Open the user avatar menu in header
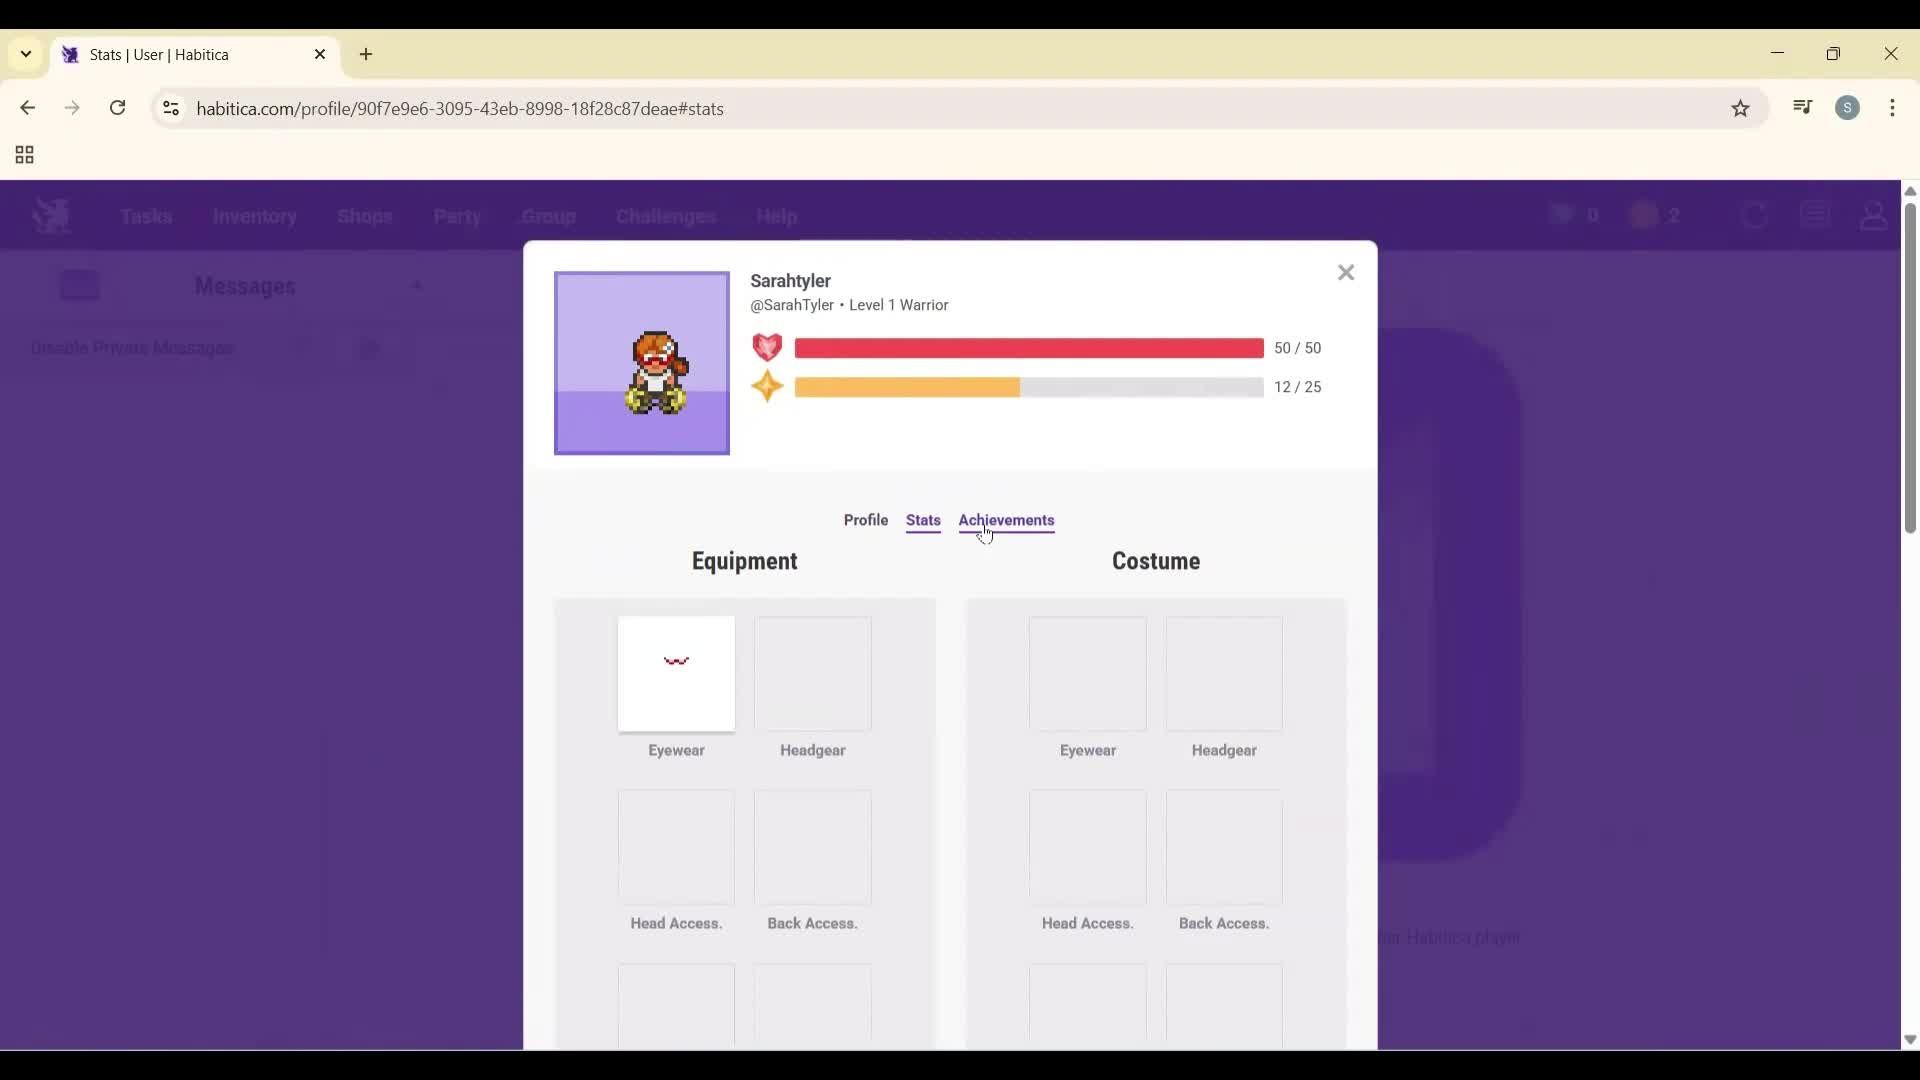The image size is (1920, 1080). (1874, 216)
